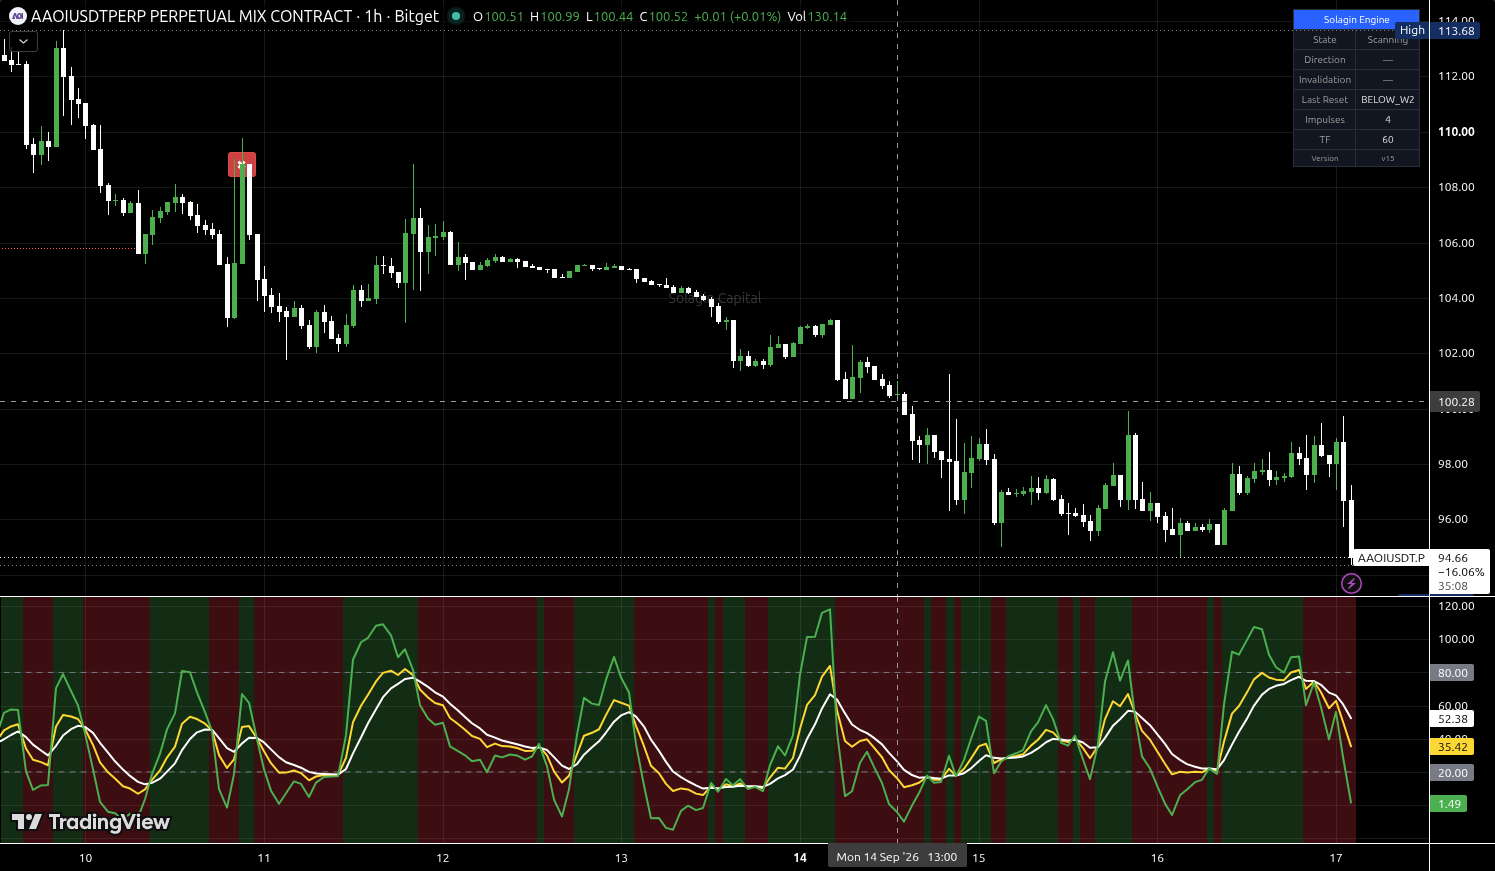The width and height of the screenshot is (1495, 871).
Task: Click the date 12 on the time axis
Action: pyautogui.click(x=443, y=858)
